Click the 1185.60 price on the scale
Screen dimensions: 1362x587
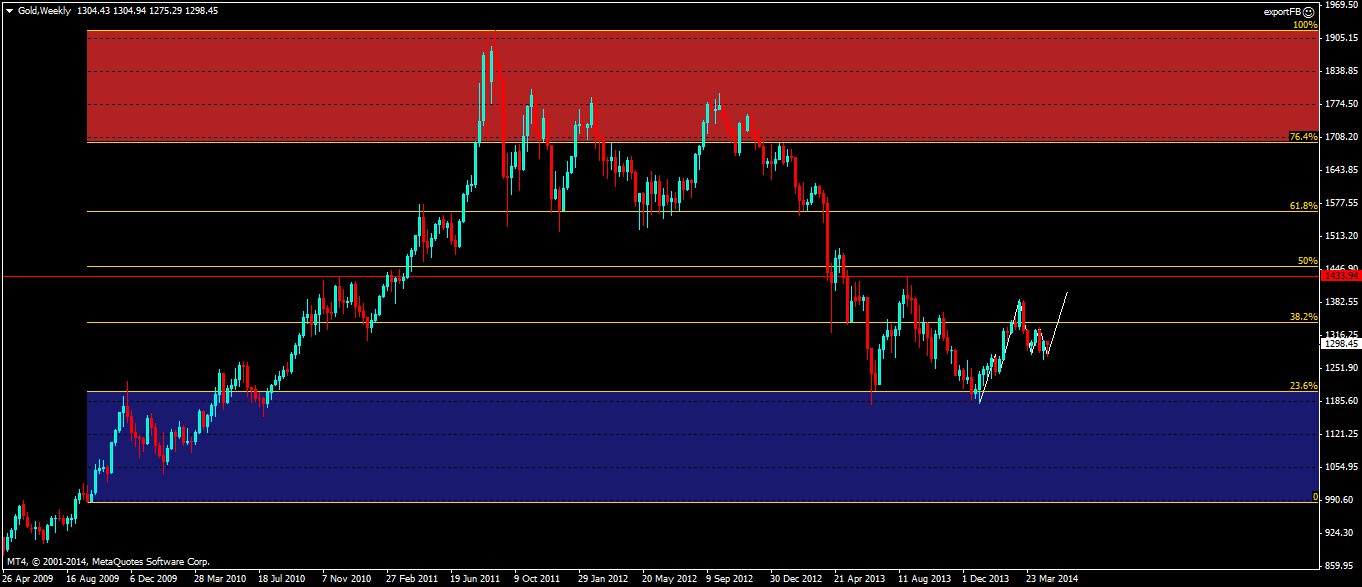pyautogui.click(x=1340, y=401)
